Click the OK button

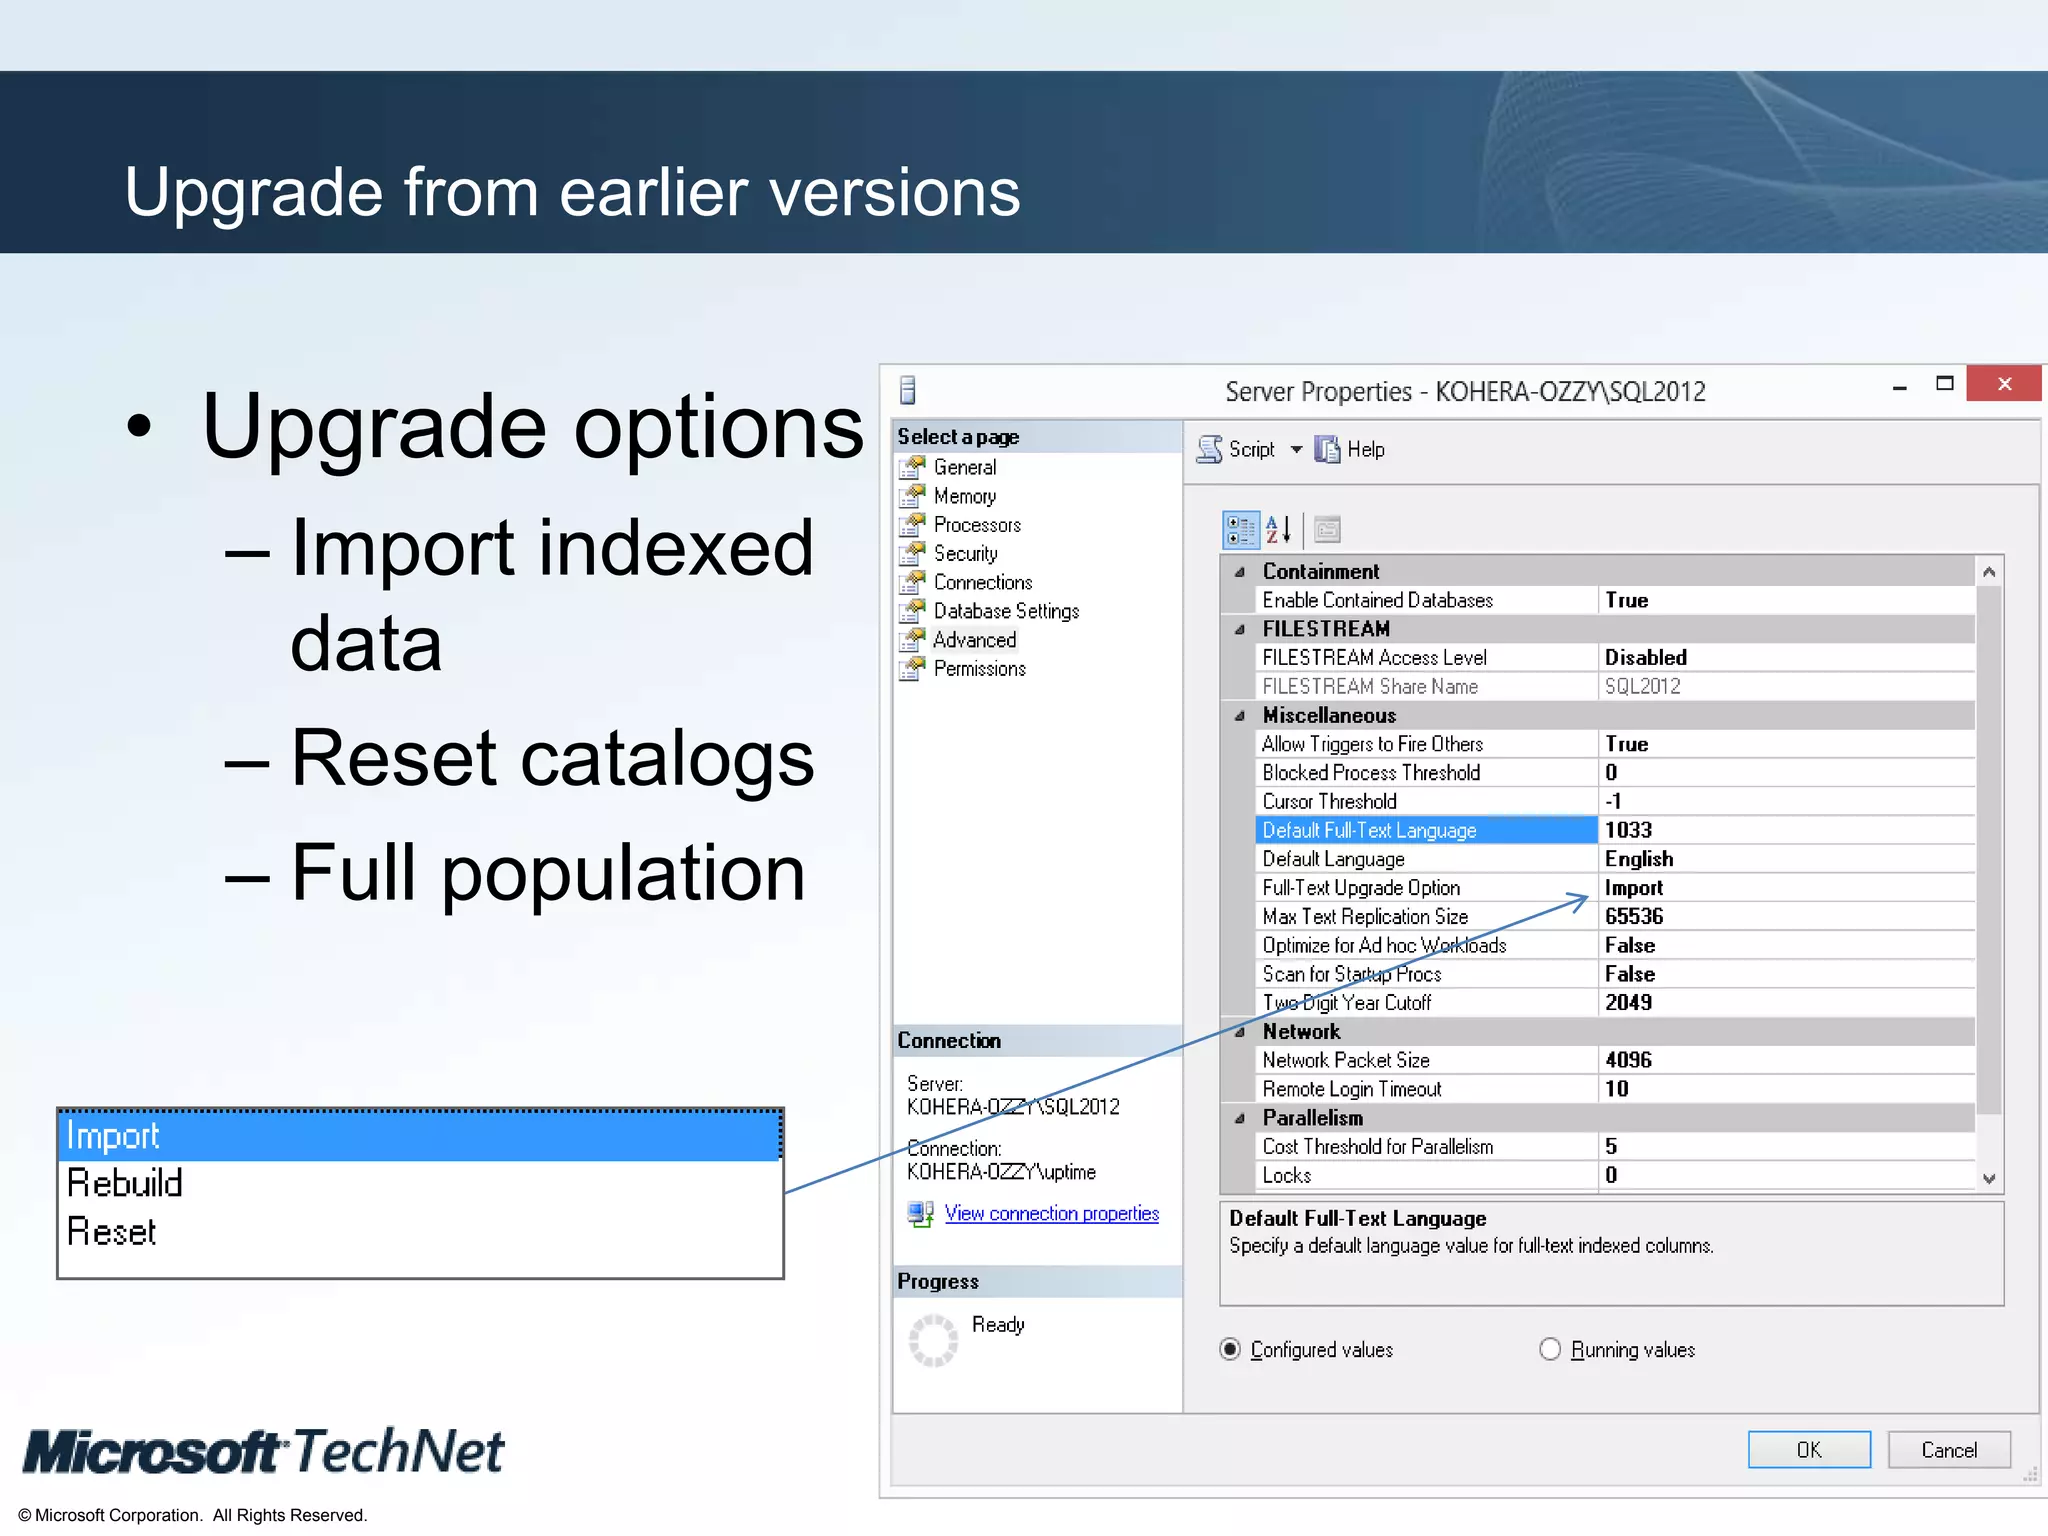[1809, 1450]
